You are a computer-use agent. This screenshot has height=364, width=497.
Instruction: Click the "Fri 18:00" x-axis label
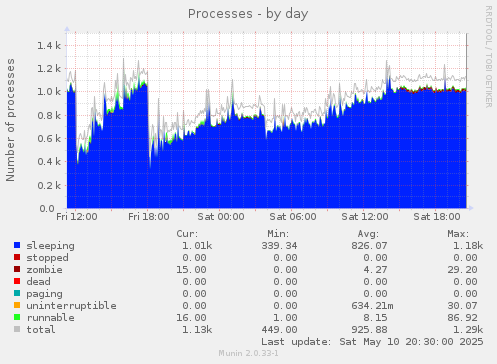tap(149, 217)
